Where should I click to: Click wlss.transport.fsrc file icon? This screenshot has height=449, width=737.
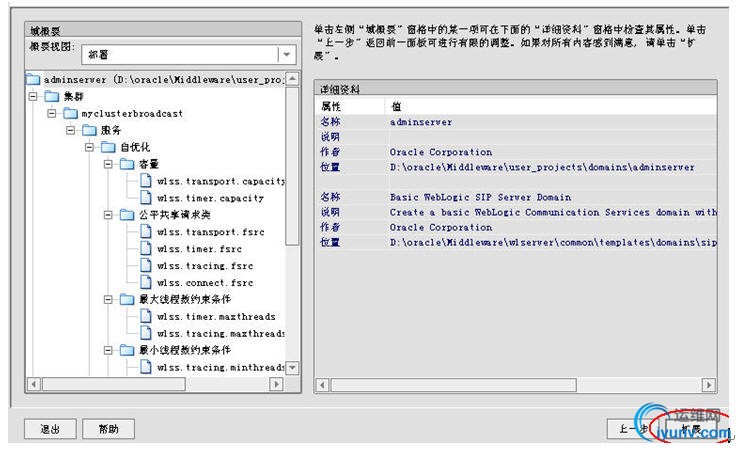pos(146,232)
